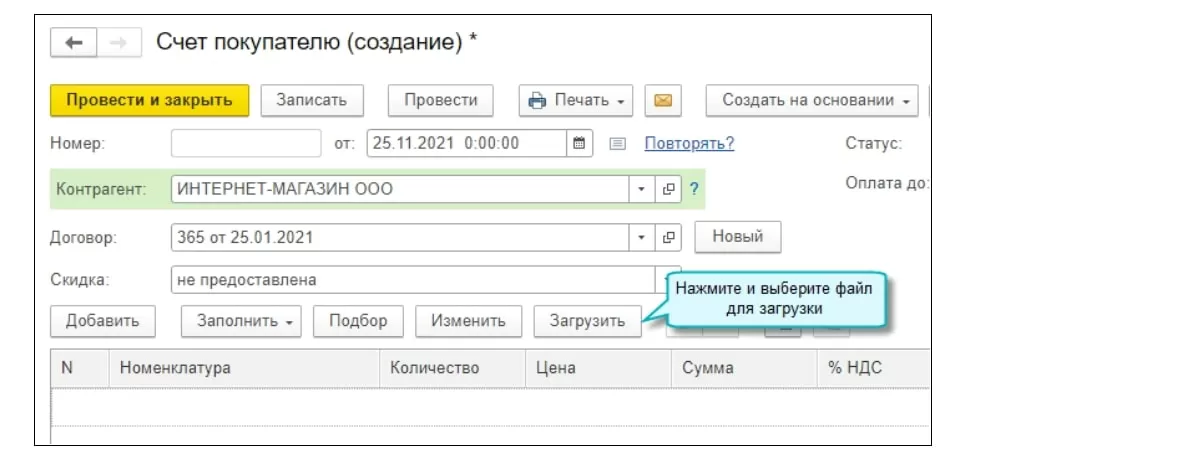
Task: Select the % НДС column header
Action: click(x=873, y=368)
